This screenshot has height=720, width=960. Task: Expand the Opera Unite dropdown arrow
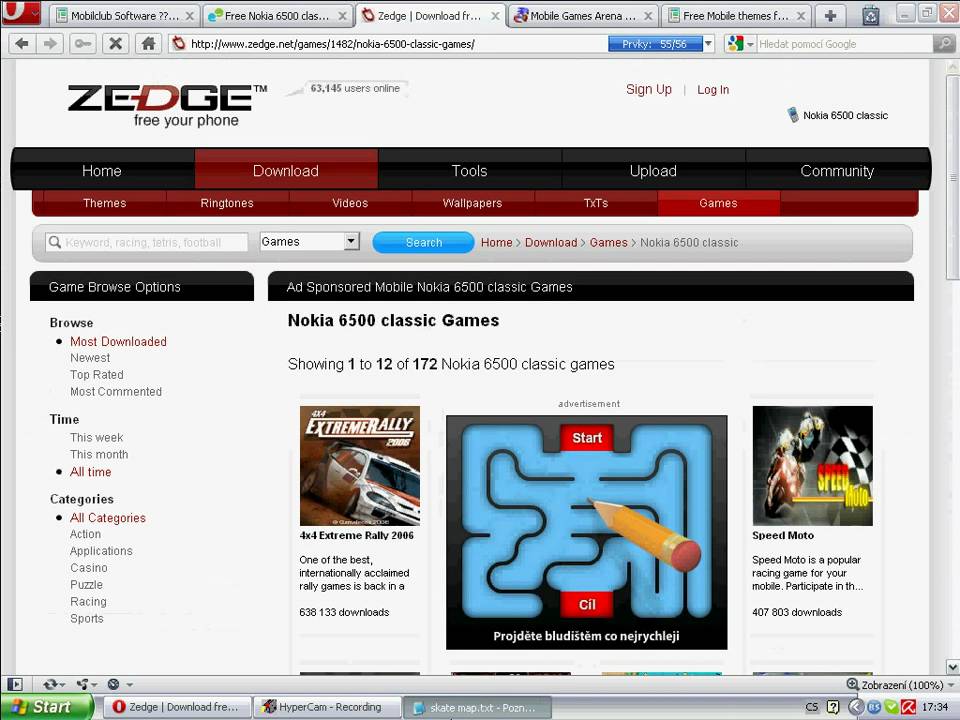point(95,684)
